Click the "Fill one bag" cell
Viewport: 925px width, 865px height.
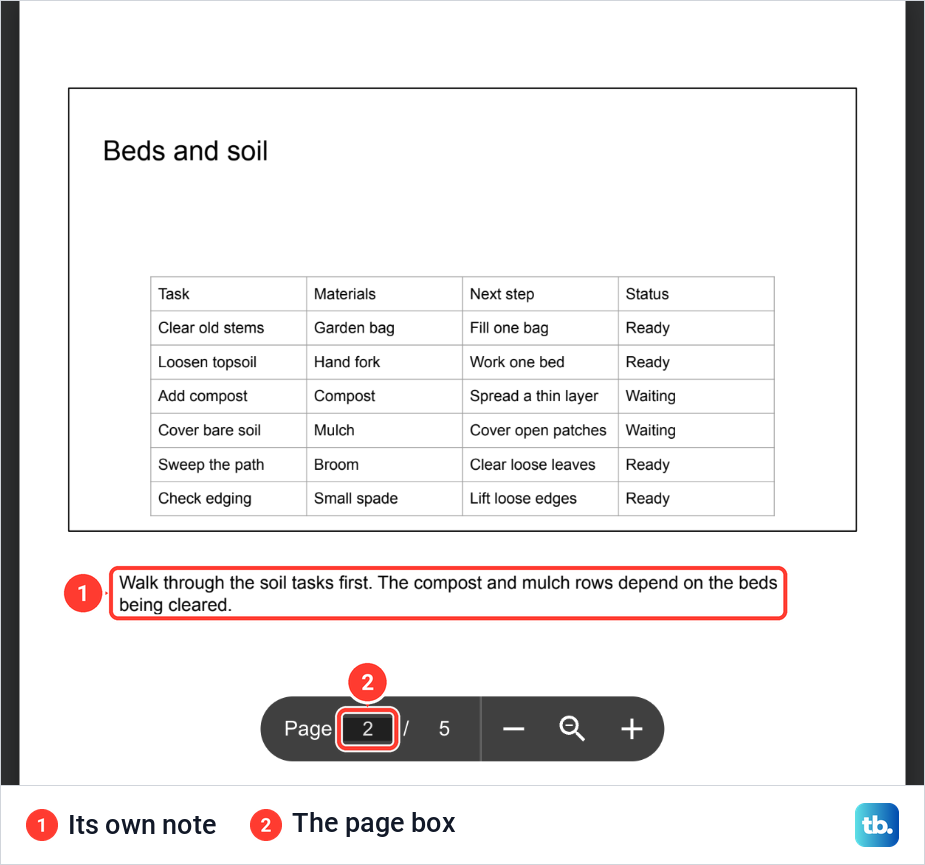pos(540,328)
